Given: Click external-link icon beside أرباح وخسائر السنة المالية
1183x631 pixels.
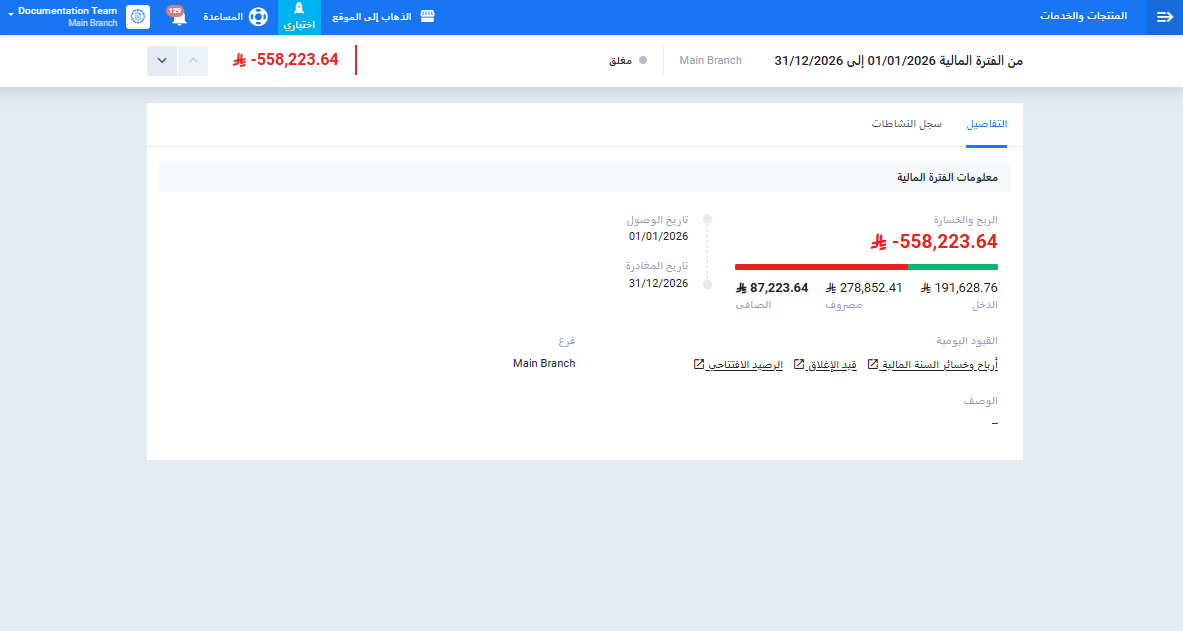Looking at the screenshot, I should point(872,365).
